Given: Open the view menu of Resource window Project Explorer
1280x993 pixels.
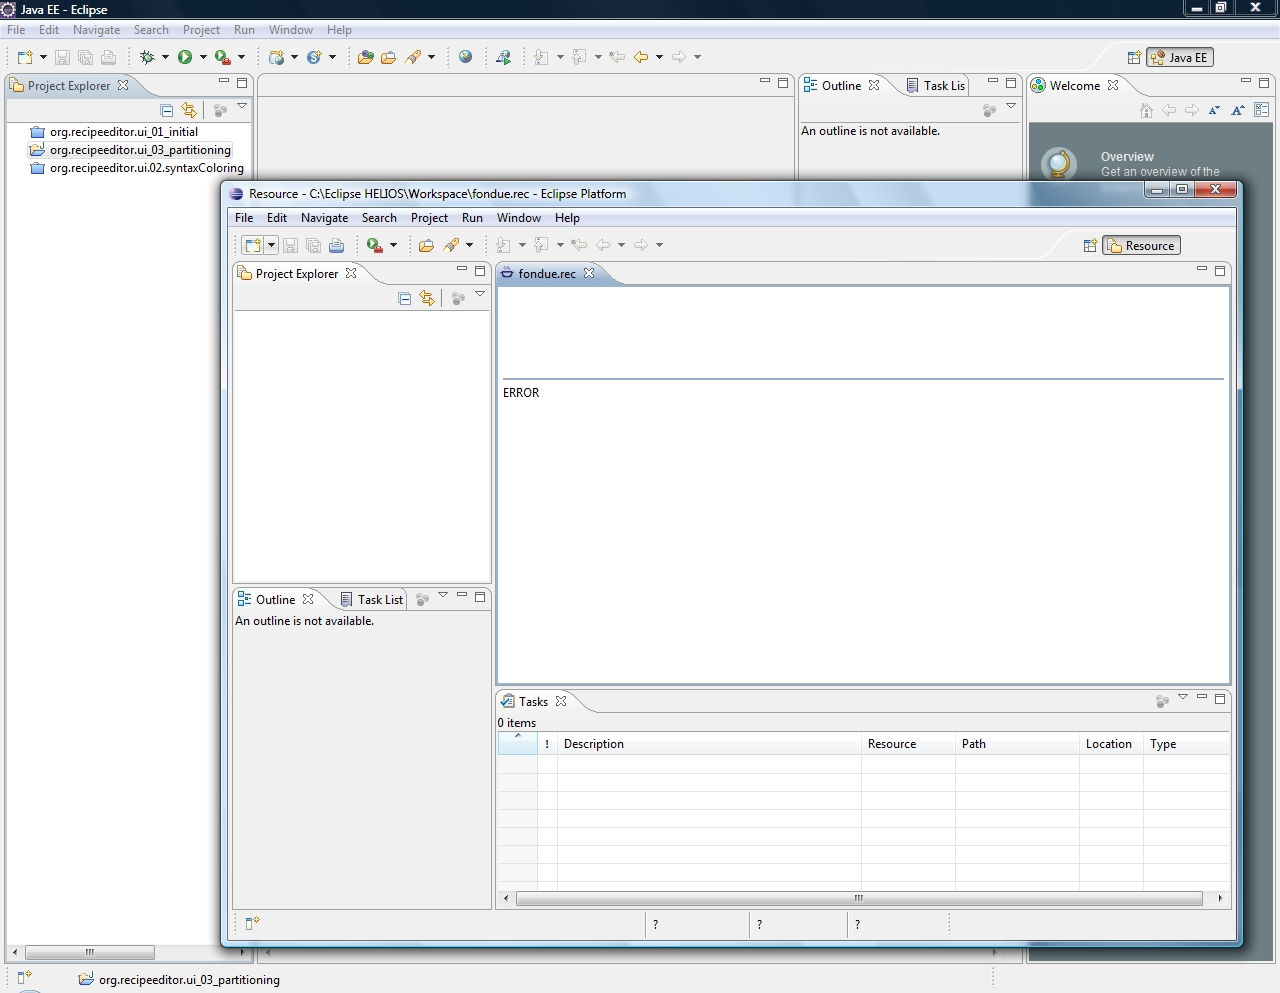Looking at the screenshot, I should click(x=480, y=294).
